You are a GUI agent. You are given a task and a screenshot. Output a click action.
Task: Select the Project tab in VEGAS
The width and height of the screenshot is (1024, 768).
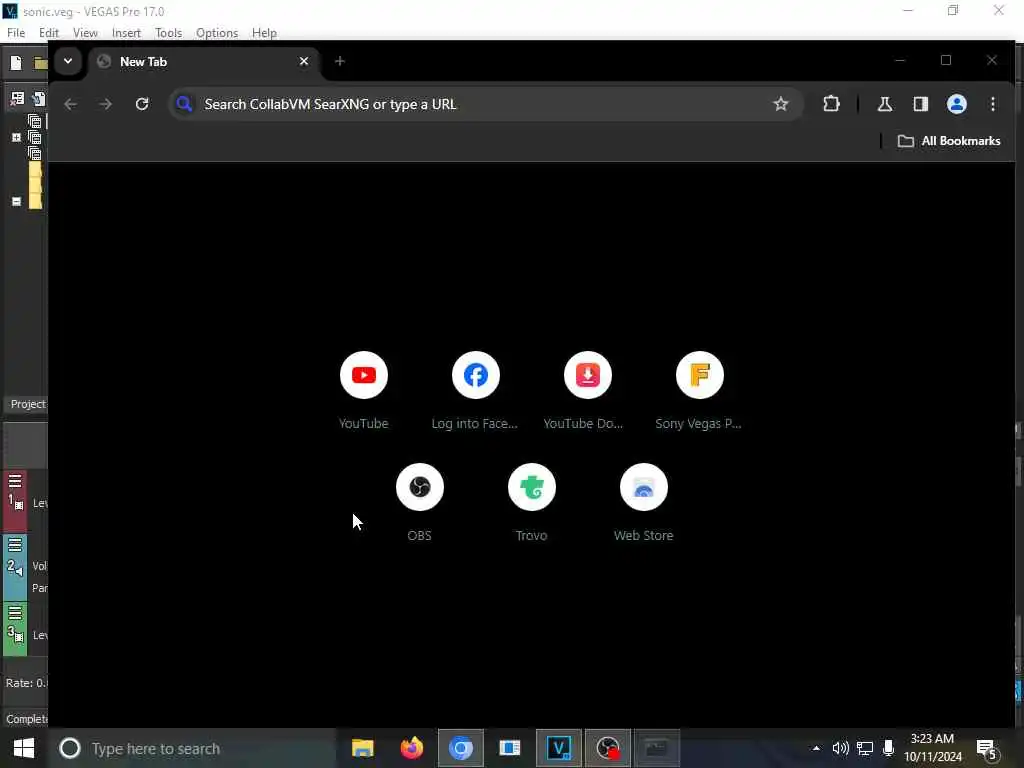click(x=27, y=404)
